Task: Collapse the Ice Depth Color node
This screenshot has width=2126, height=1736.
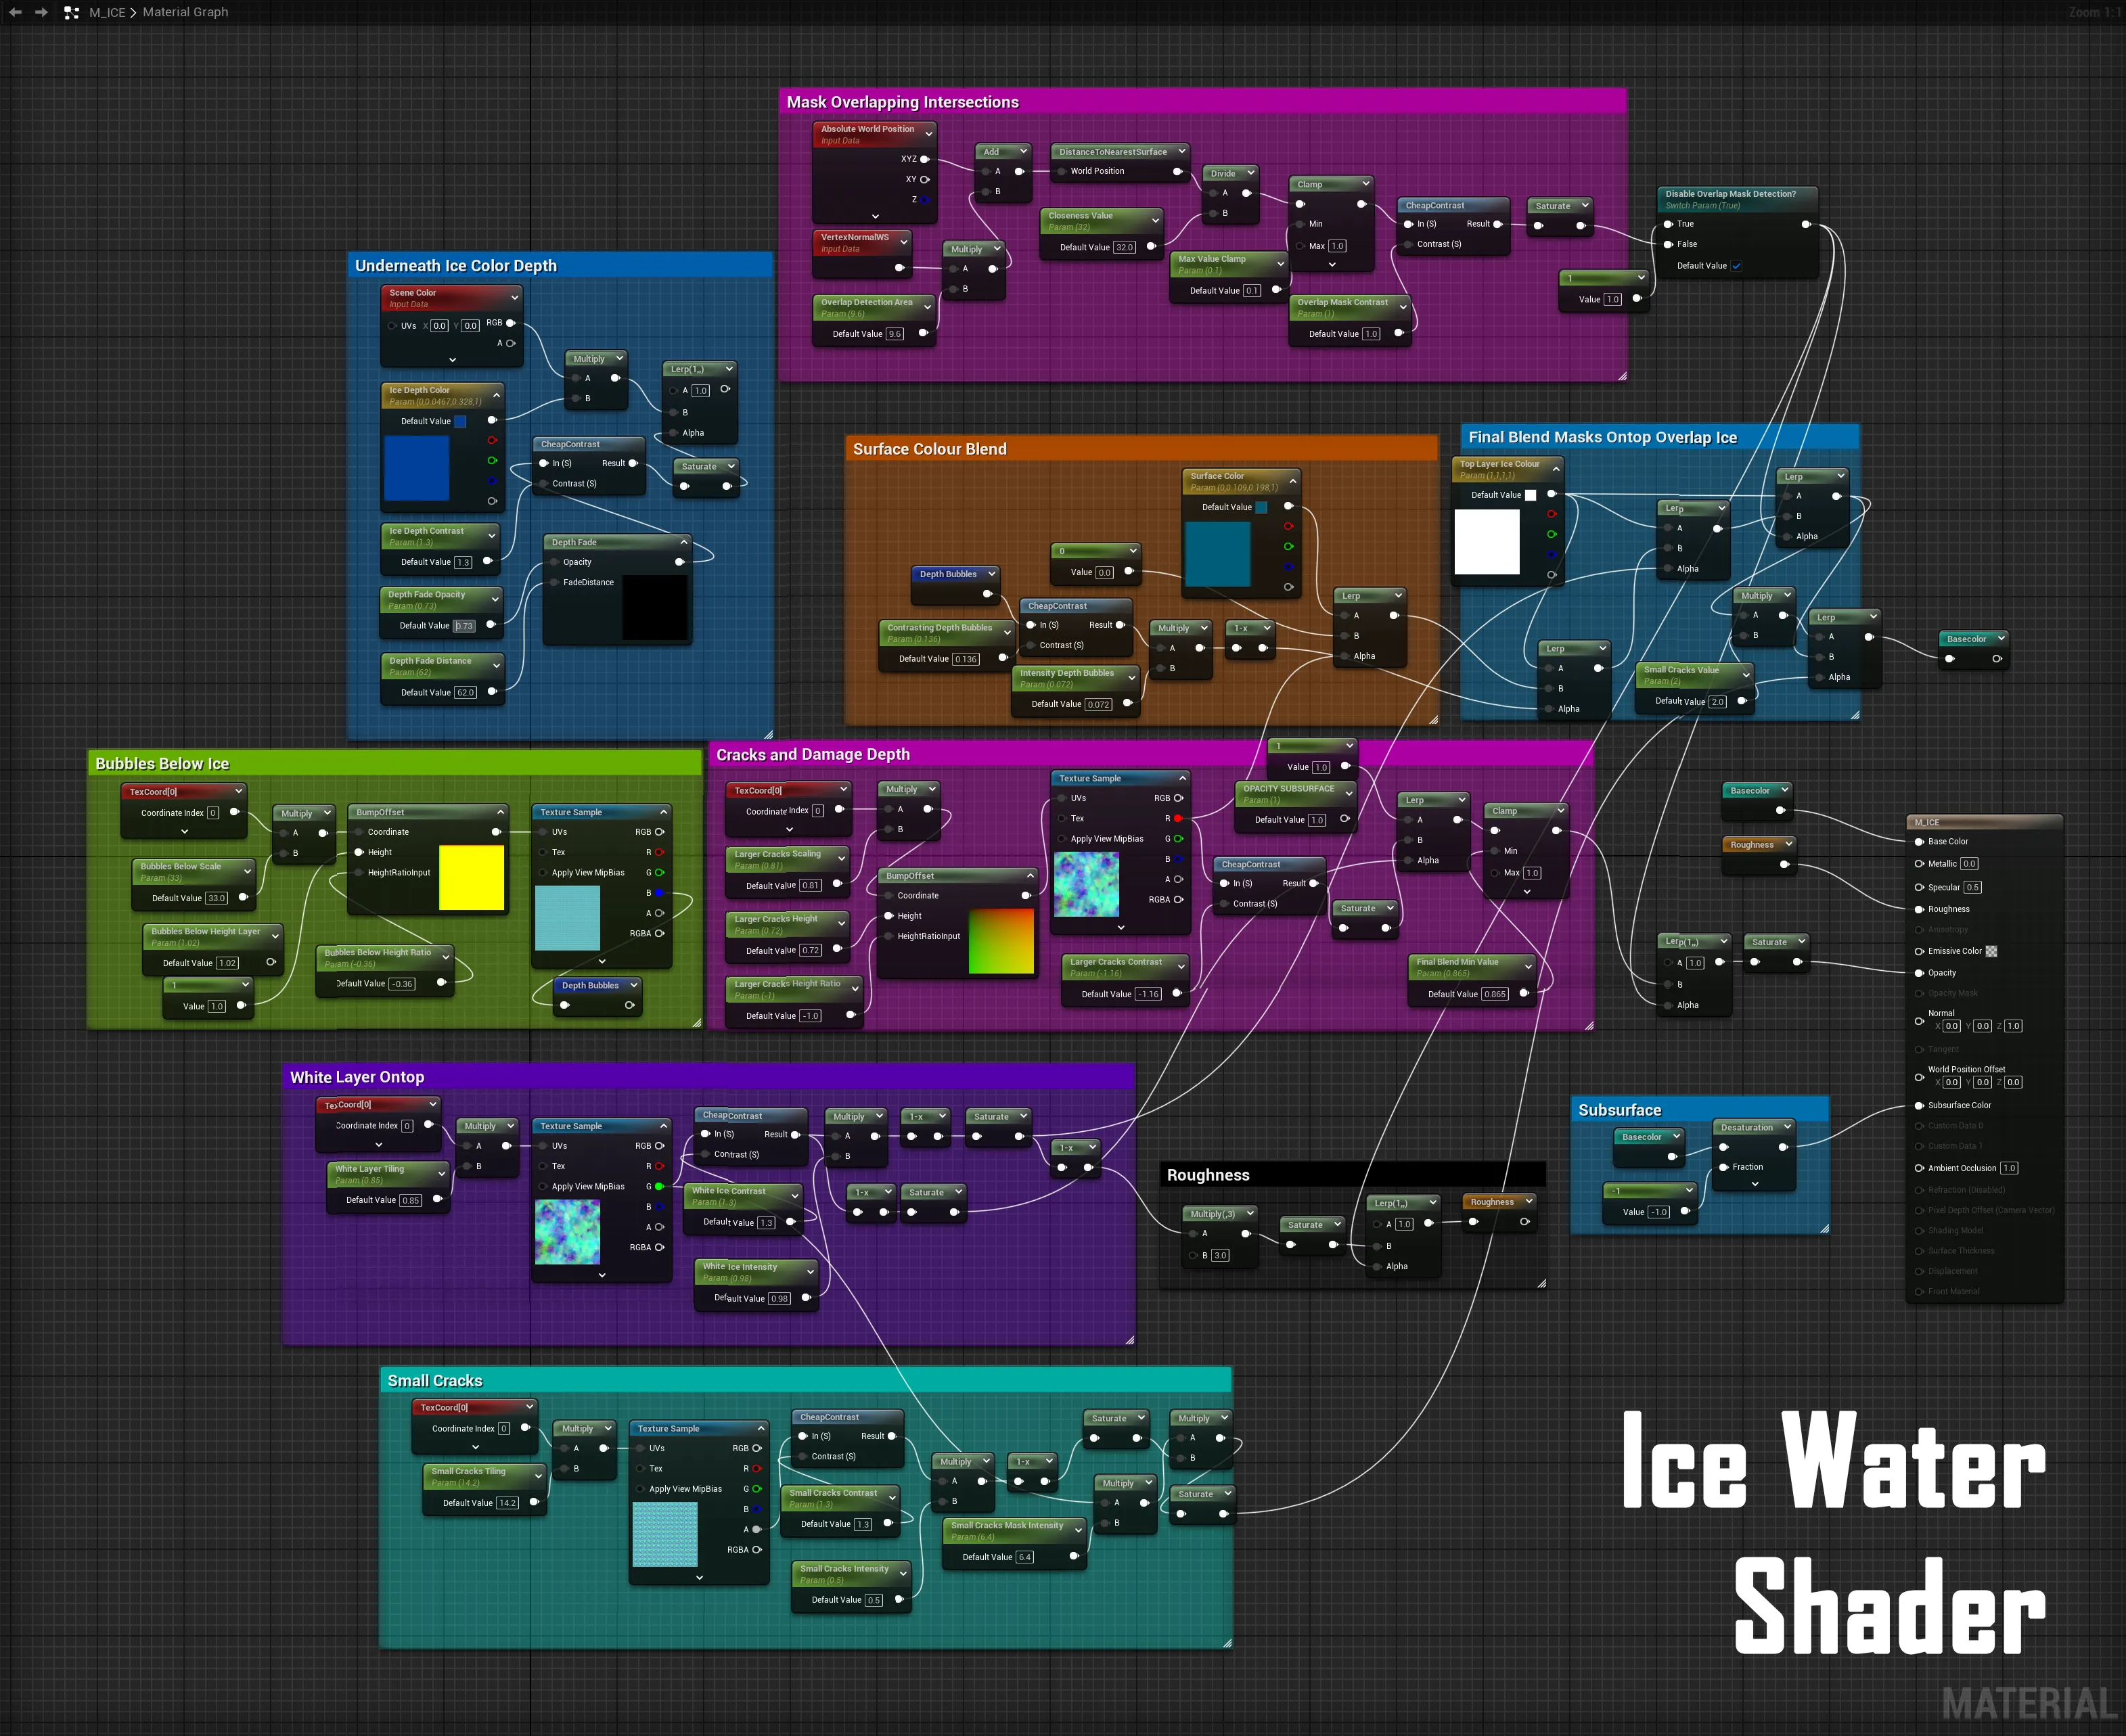Action: 496,395
